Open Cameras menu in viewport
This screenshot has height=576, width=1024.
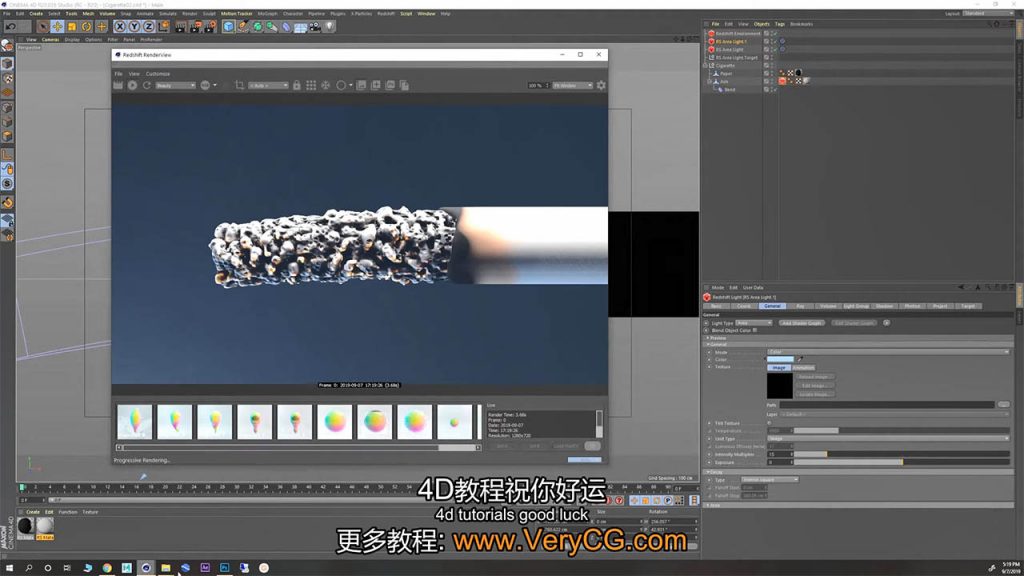(x=50, y=39)
